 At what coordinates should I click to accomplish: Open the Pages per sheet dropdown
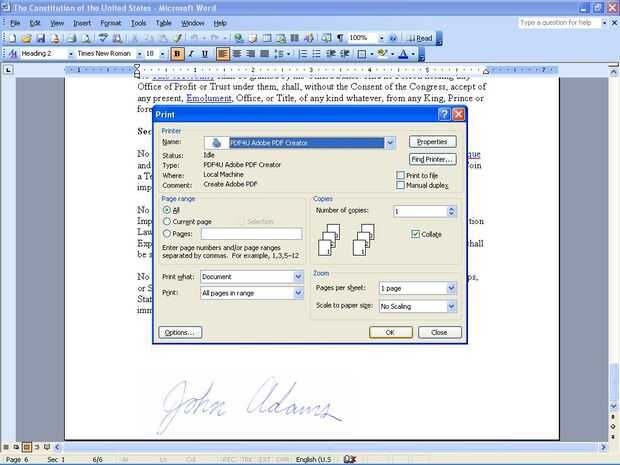point(451,288)
